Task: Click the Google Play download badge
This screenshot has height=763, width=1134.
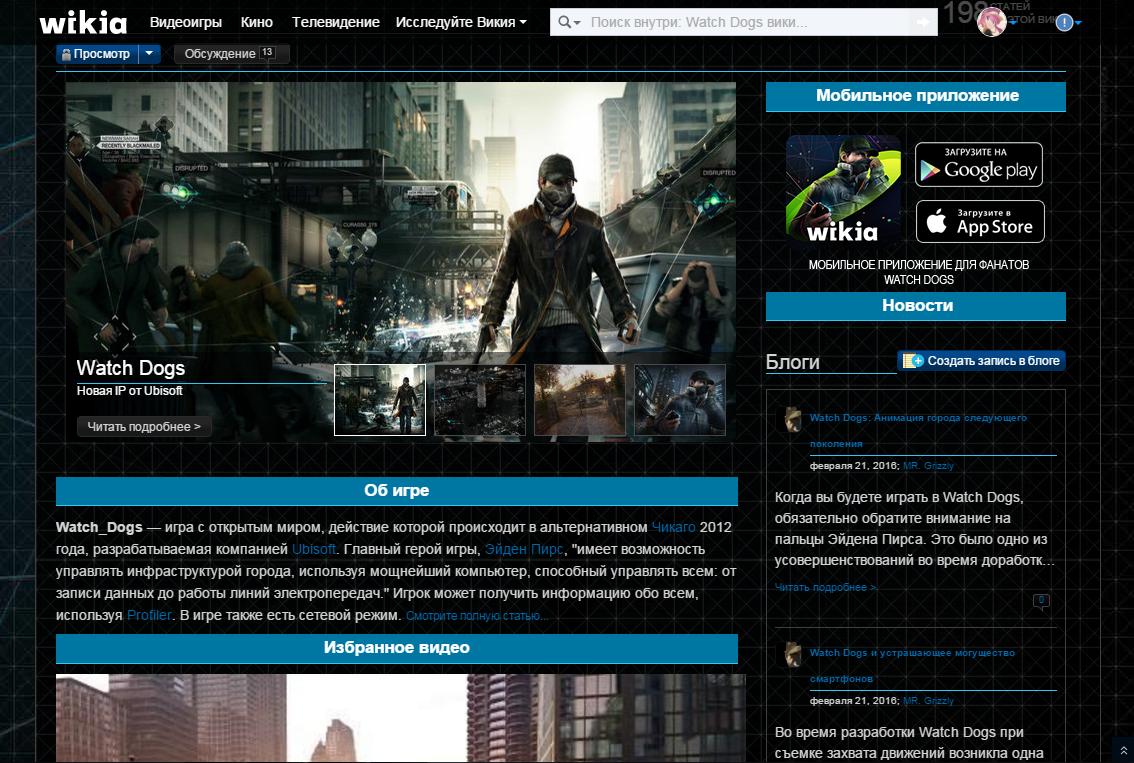Action: tap(979, 165)
